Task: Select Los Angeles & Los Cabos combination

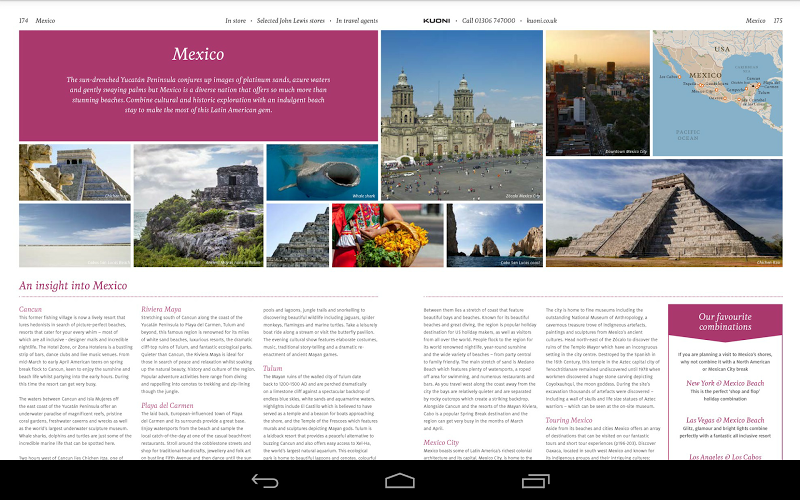Action: click(725, 457)
